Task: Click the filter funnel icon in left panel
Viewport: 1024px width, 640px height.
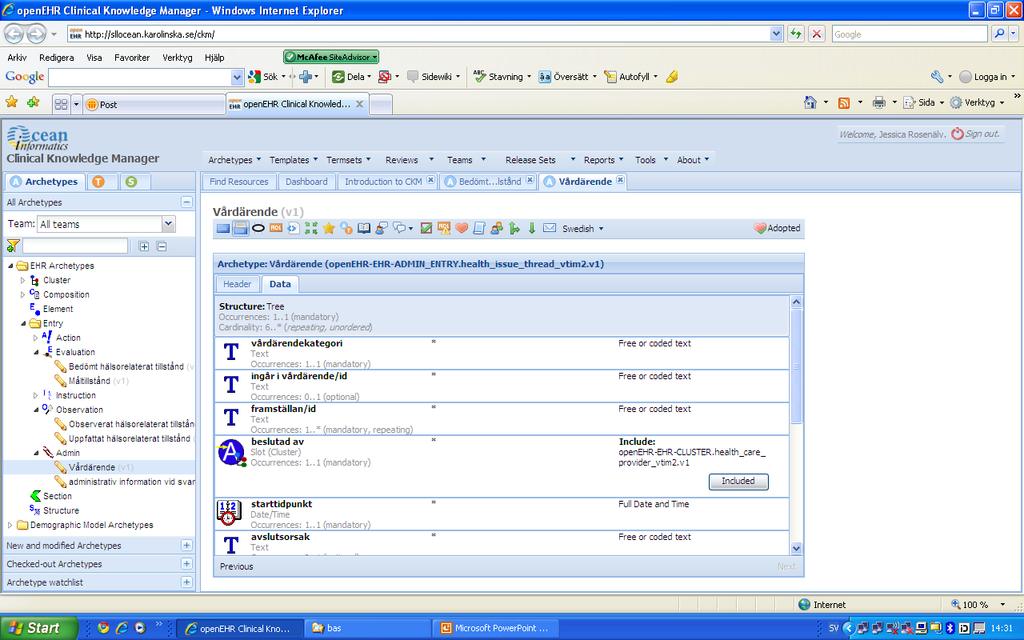Action: click(x=12, y=246)
